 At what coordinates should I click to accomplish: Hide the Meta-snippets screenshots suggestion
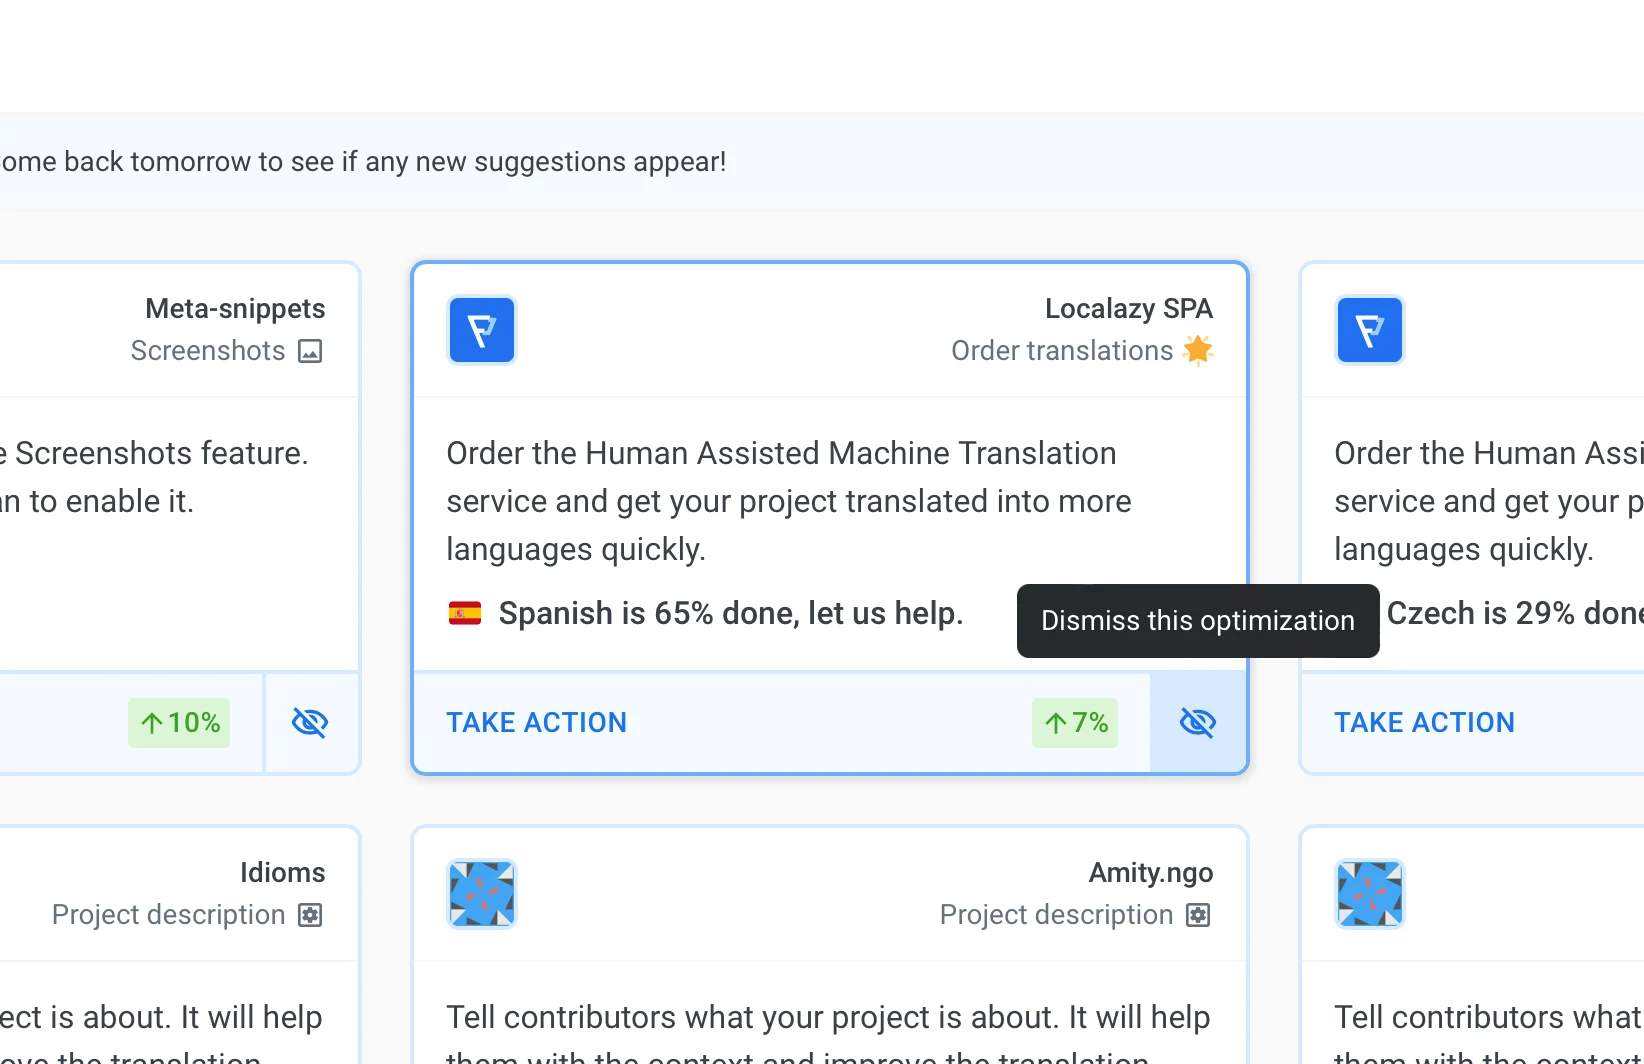310,722
